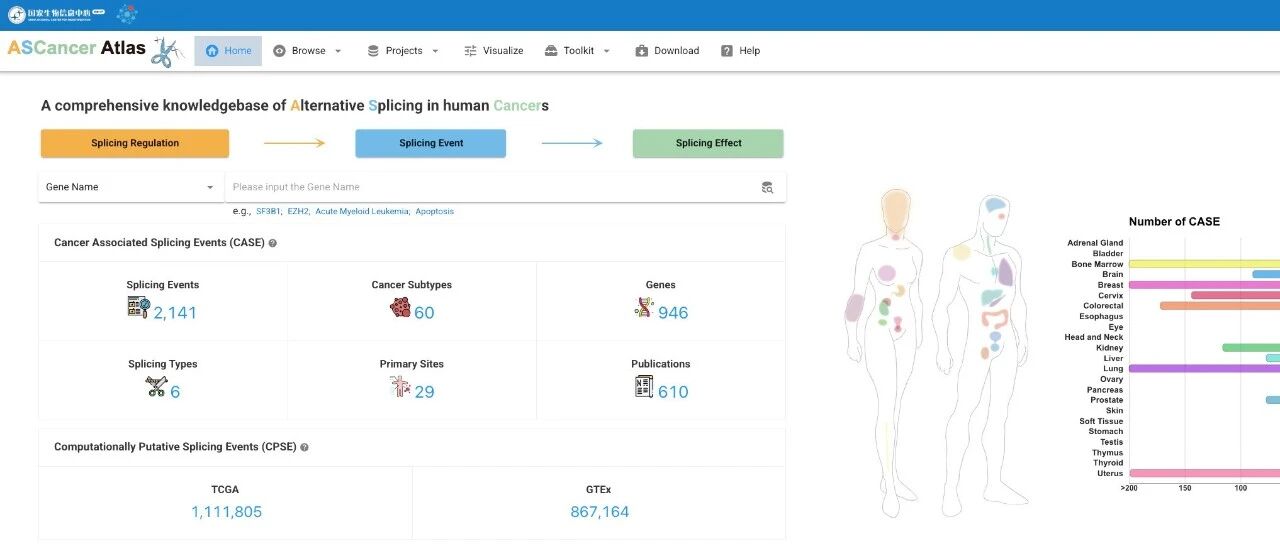Click the SF3B1 example link
Viewport: 1280px width, 544px height.
click(x=269, y=212)
